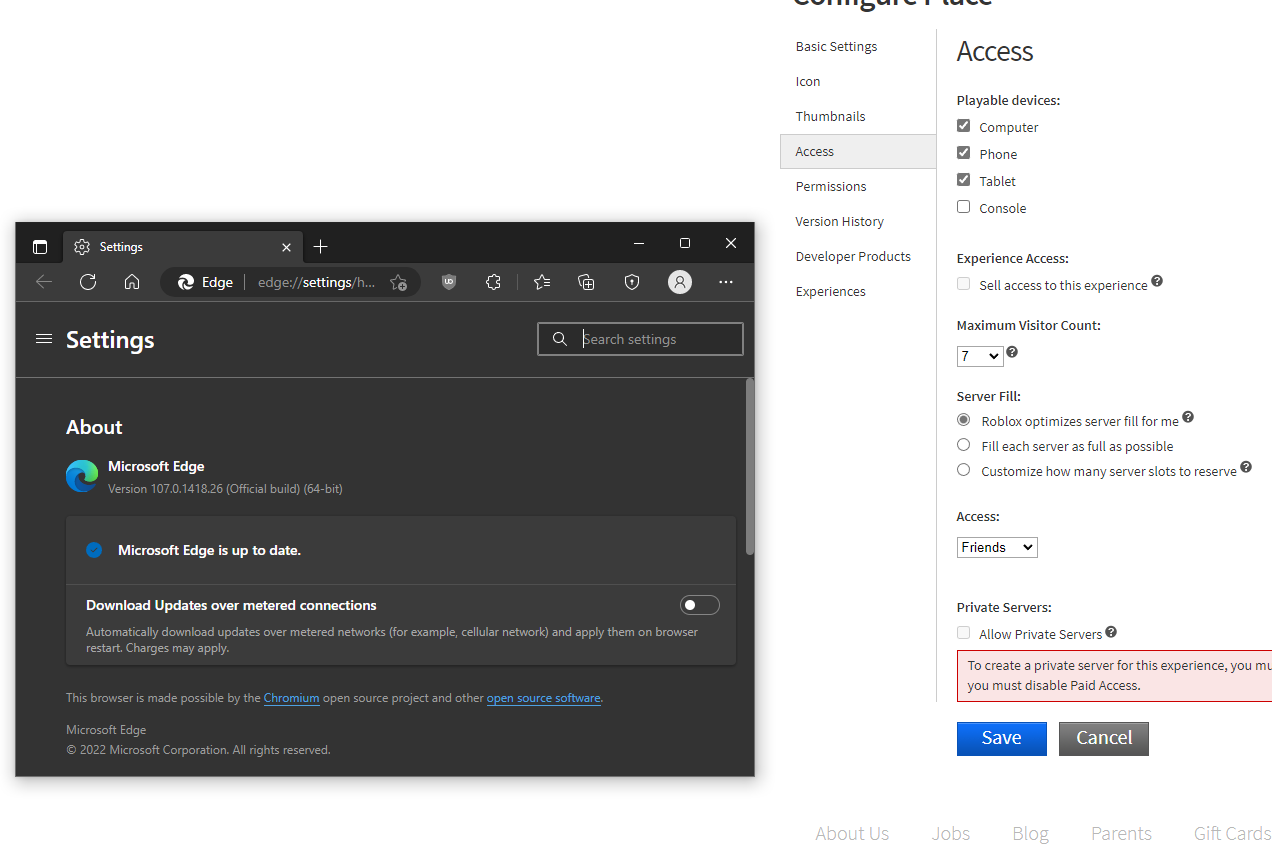1272x847 pixels.
Task: Open Collections icon in Edge toolbar
Action: pyautogui.click(x=587, y=282)
